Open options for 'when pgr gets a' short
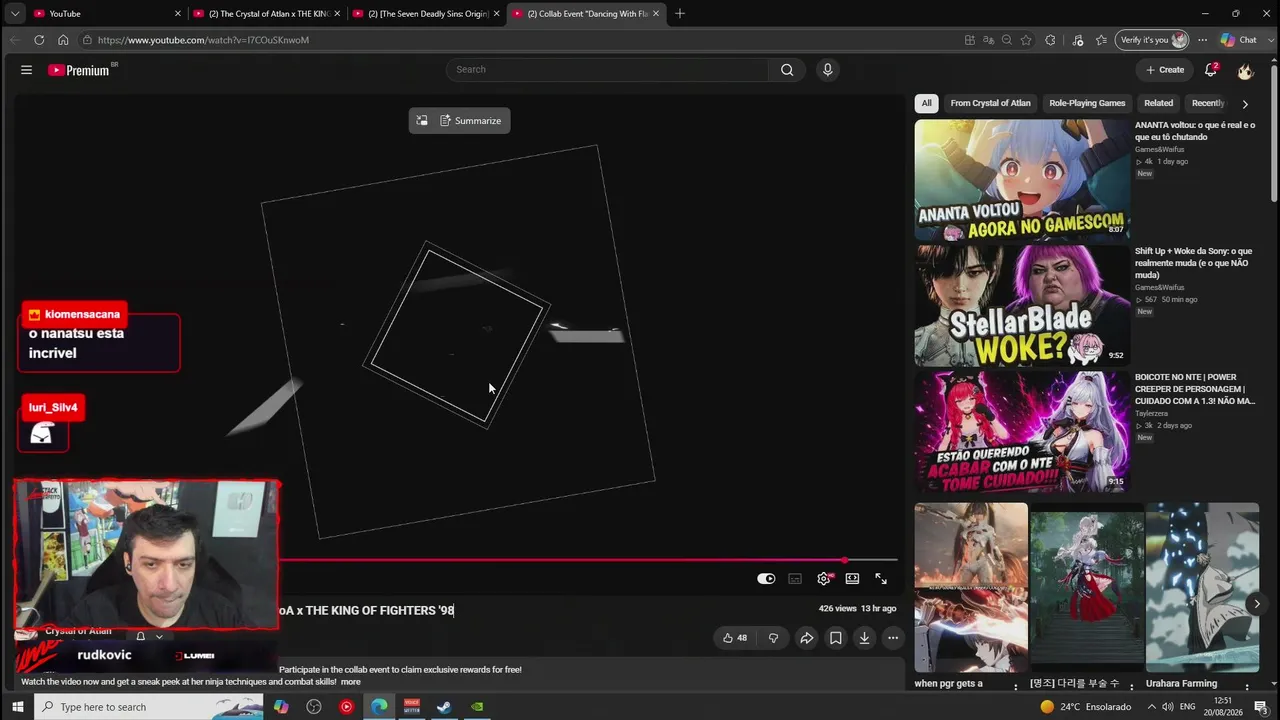This screenshot has width=1280, height=720. click(1016, 686)
